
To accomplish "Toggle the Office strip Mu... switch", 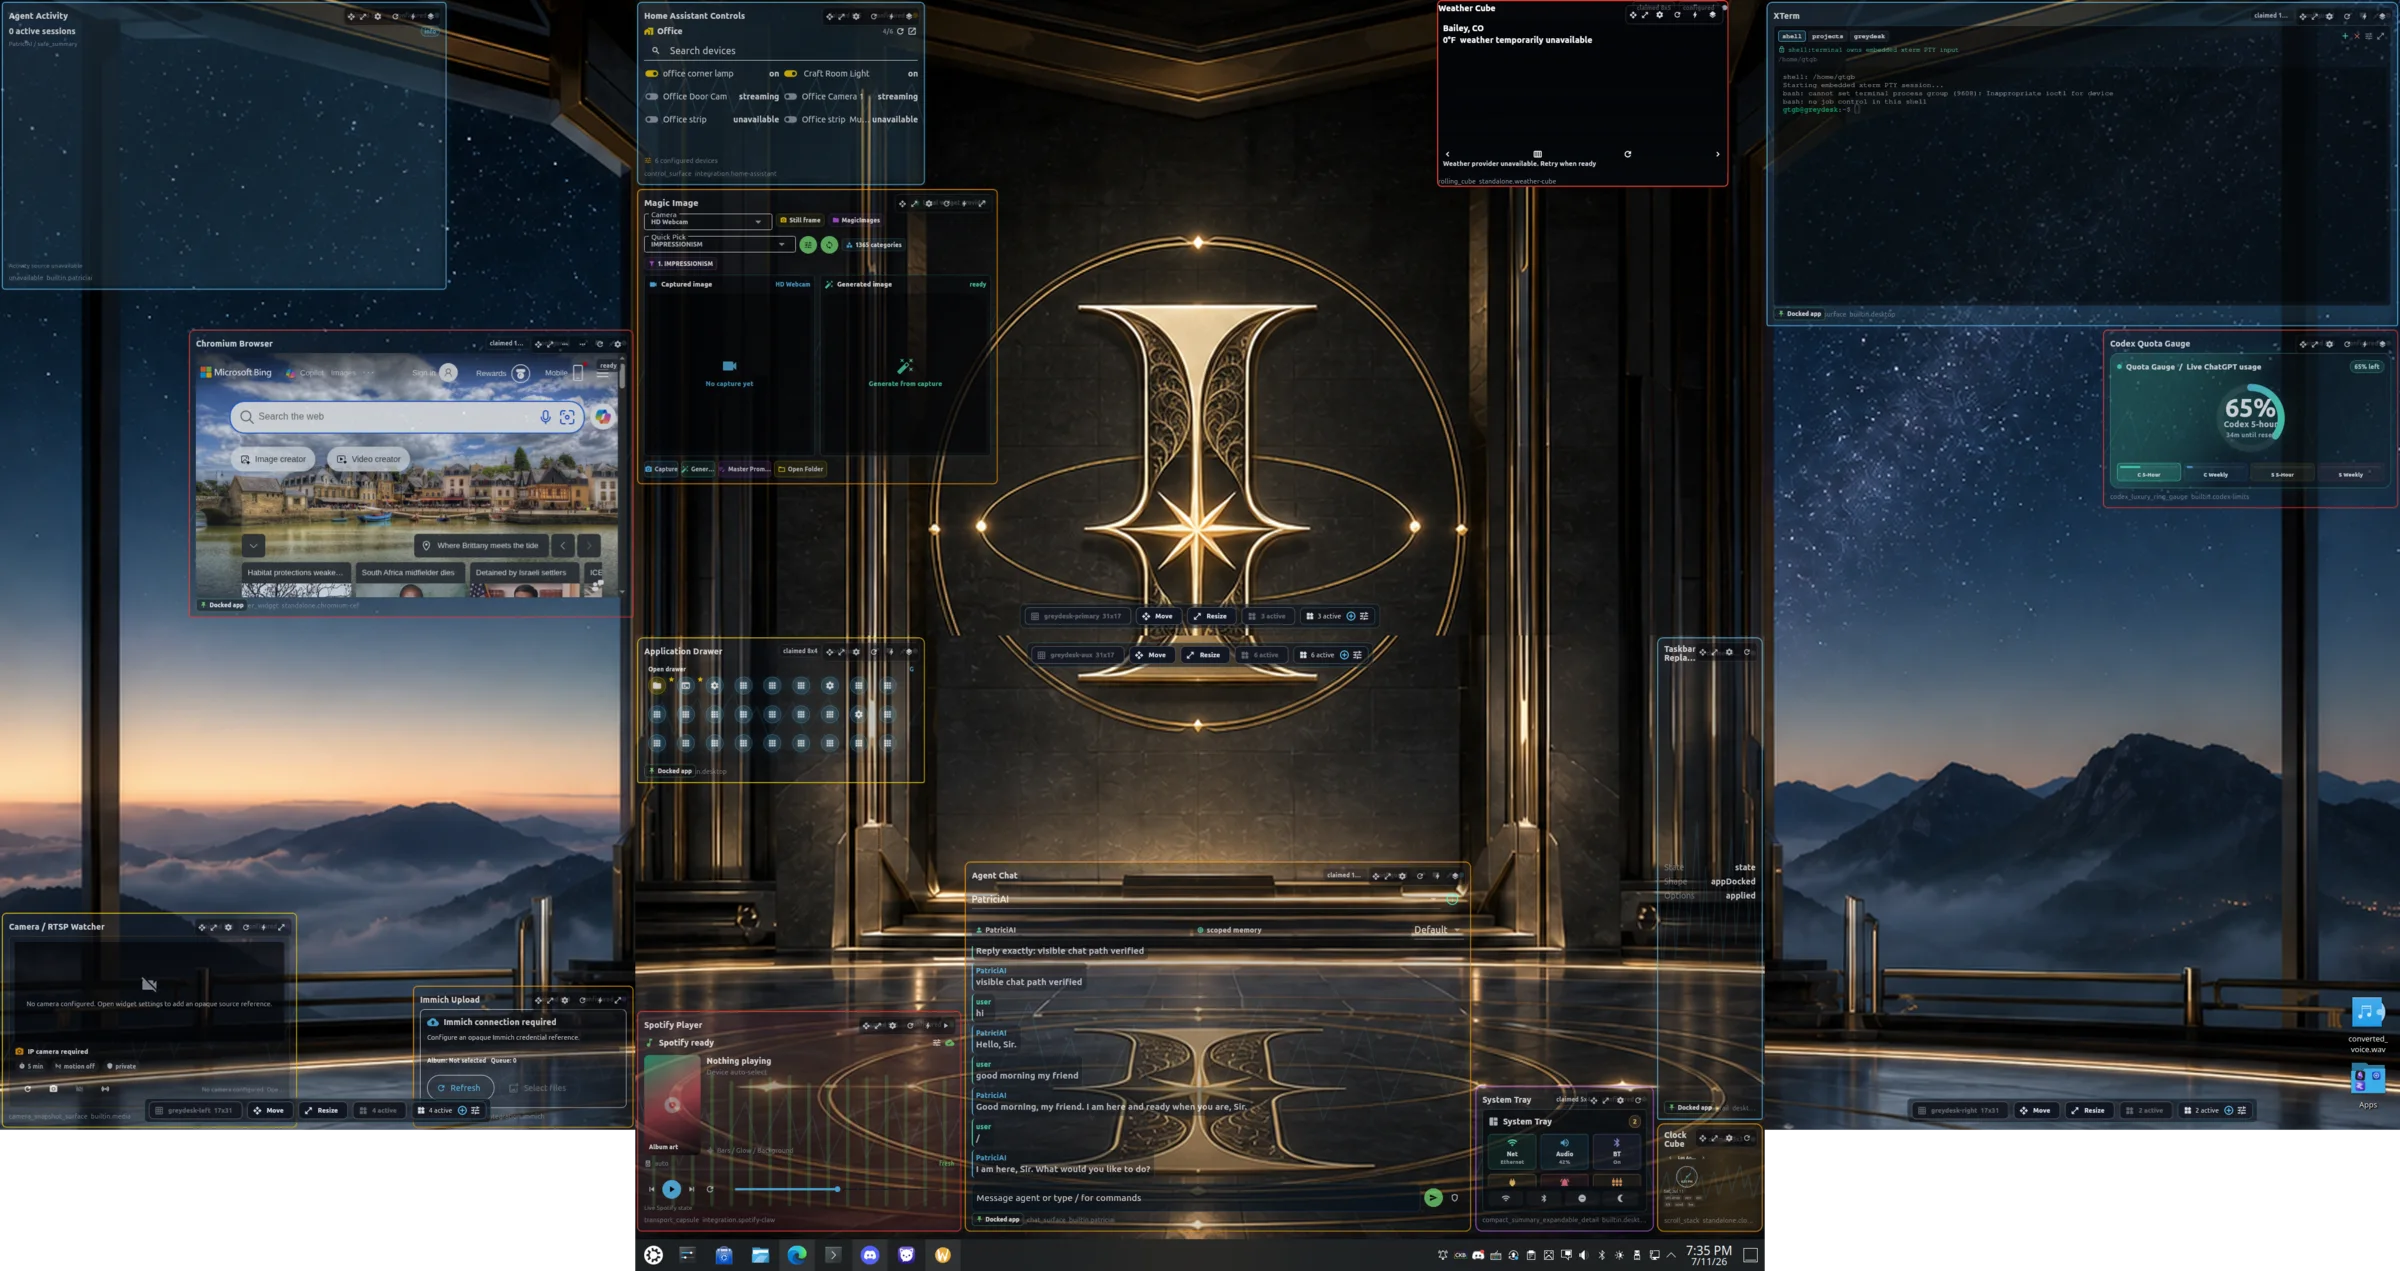I will [x=791, y=120].
